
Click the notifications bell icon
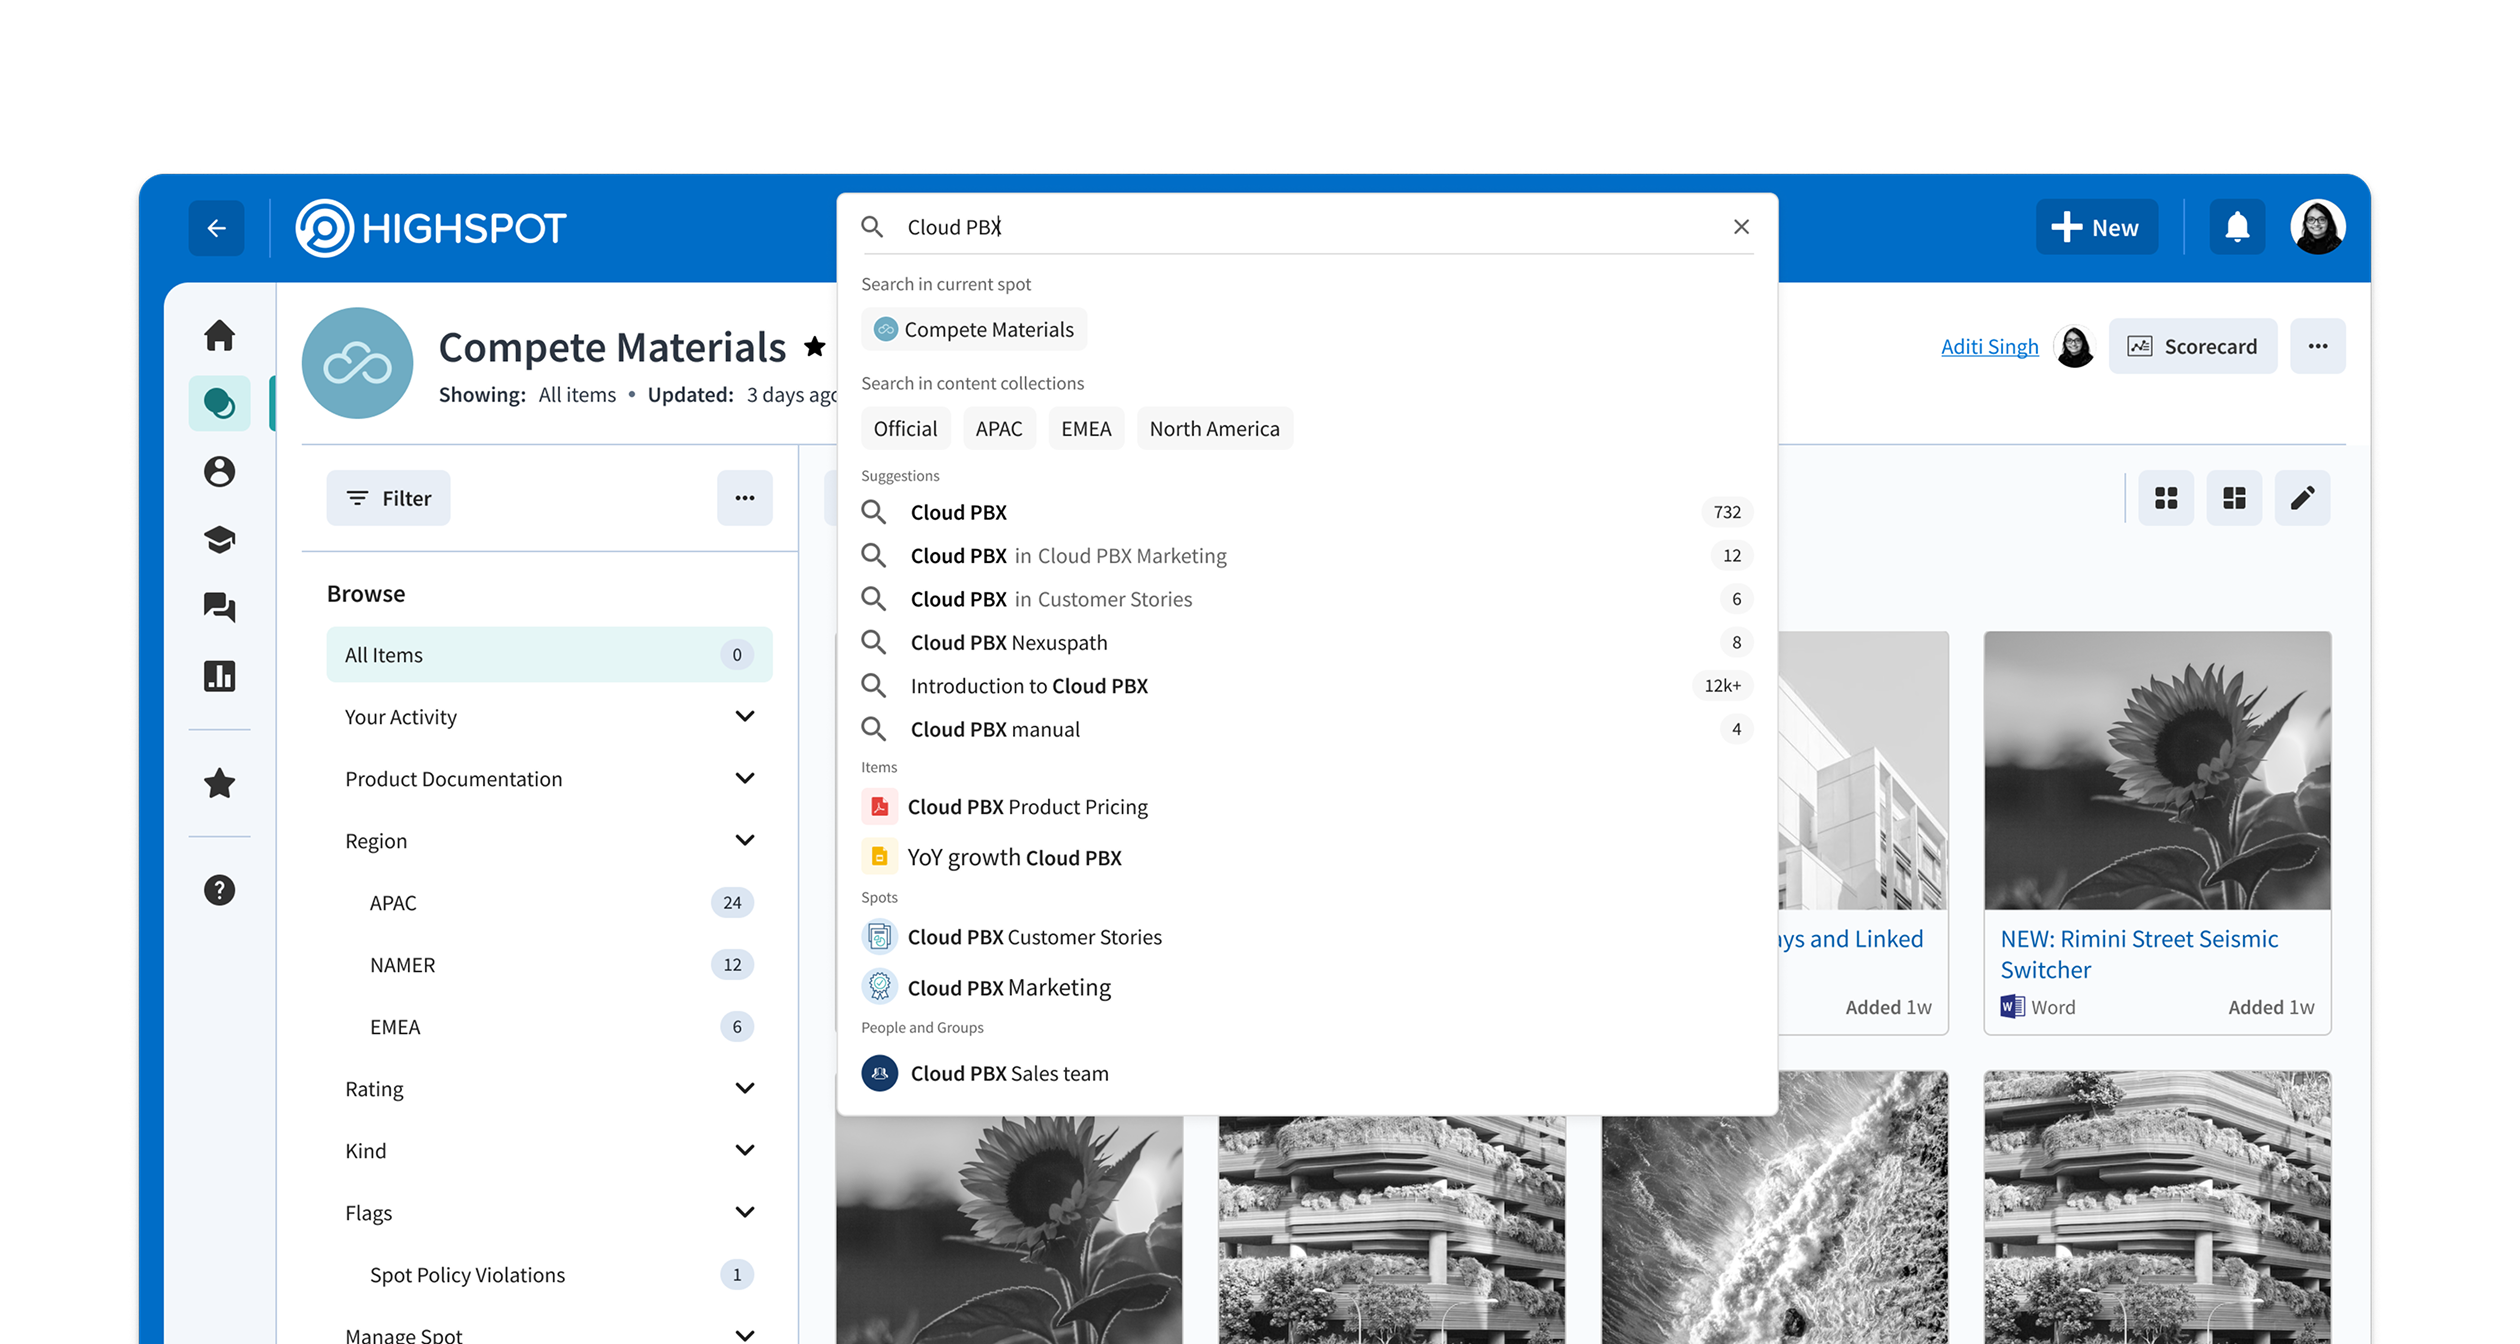[2237, 228]
